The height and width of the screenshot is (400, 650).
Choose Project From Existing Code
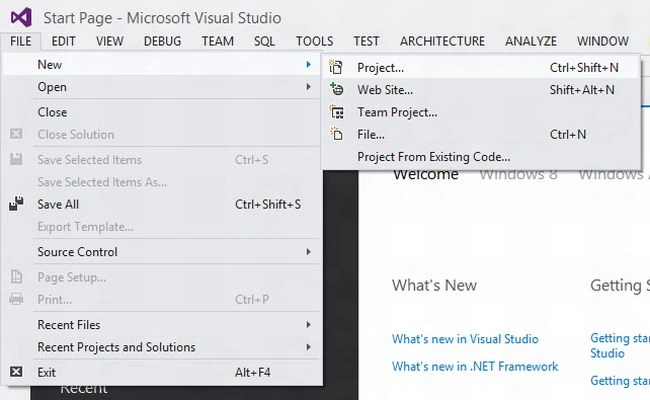(x=434, y=157)
